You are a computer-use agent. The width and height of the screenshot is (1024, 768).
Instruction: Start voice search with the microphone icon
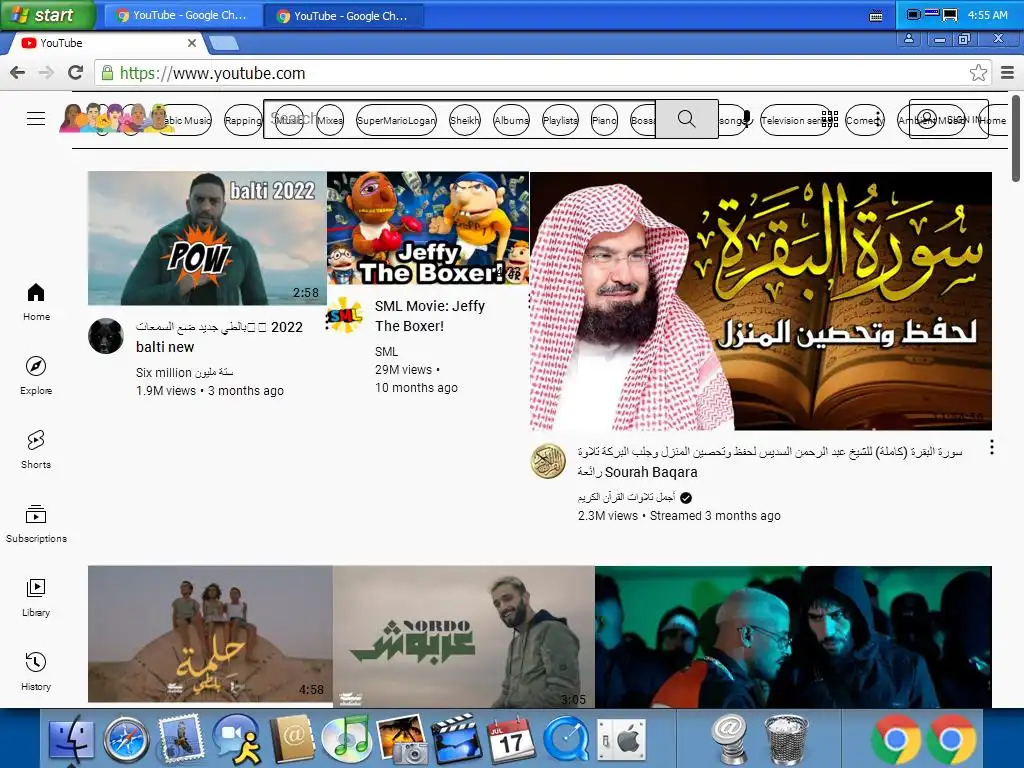click(746, 119)
